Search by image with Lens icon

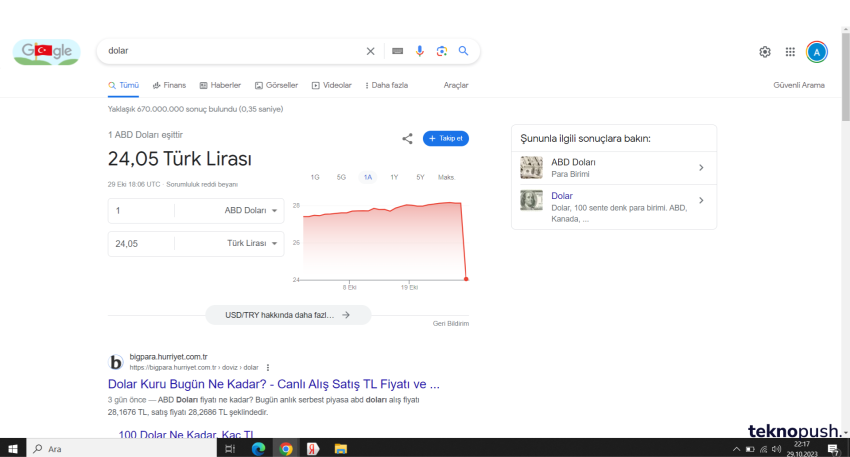[441, 51]
